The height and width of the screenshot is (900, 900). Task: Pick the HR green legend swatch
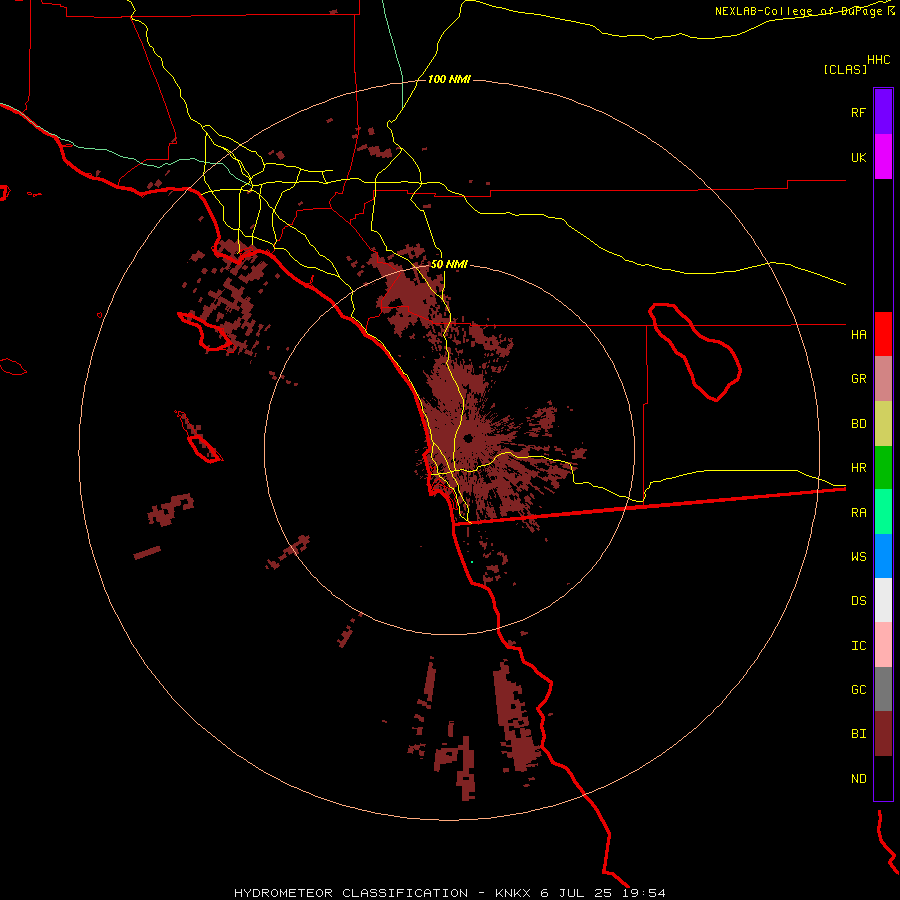pos(883,468)
